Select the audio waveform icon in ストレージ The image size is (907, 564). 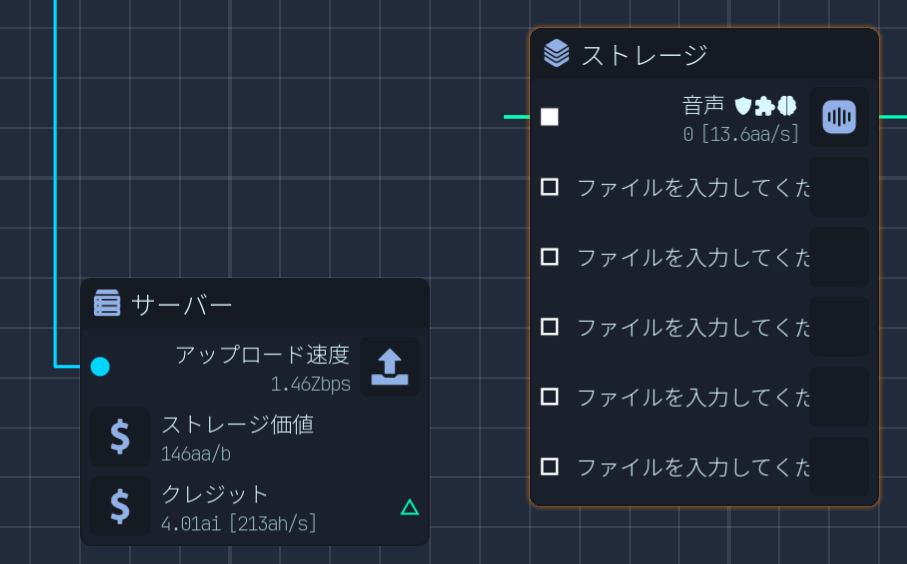click(x=839, y=117)
